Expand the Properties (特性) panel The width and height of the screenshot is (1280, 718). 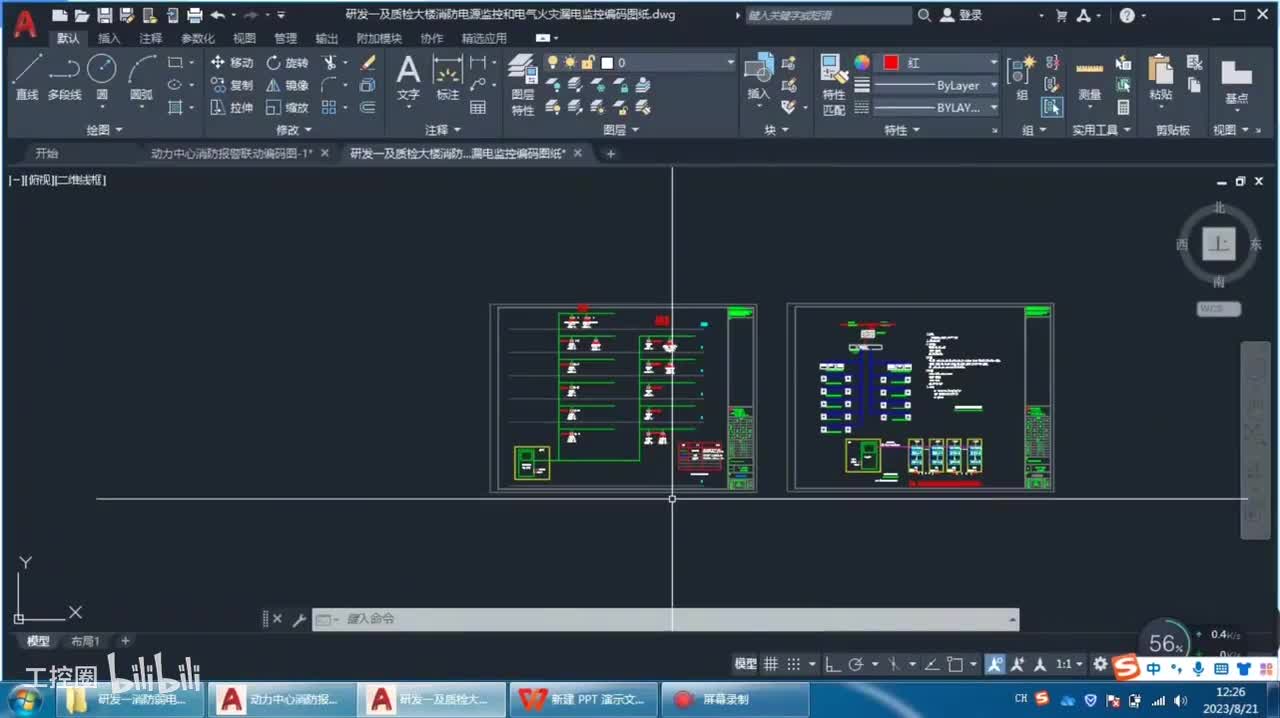pyautogui.click(x=902, y=130)
